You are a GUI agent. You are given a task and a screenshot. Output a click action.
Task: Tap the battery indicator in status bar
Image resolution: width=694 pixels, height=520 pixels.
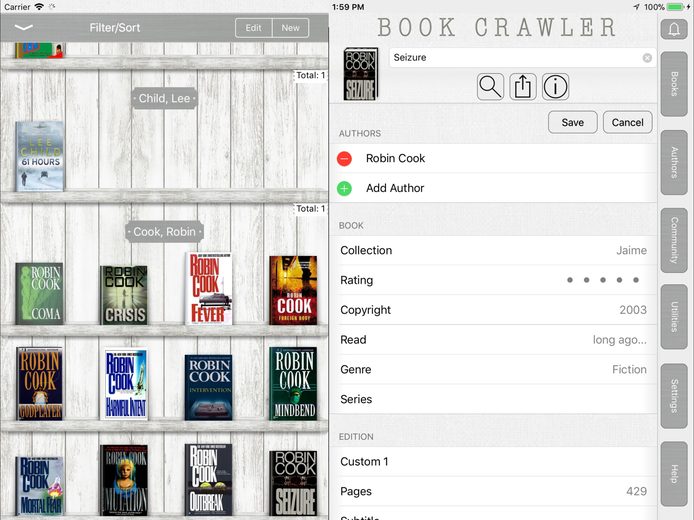(676, 7)
